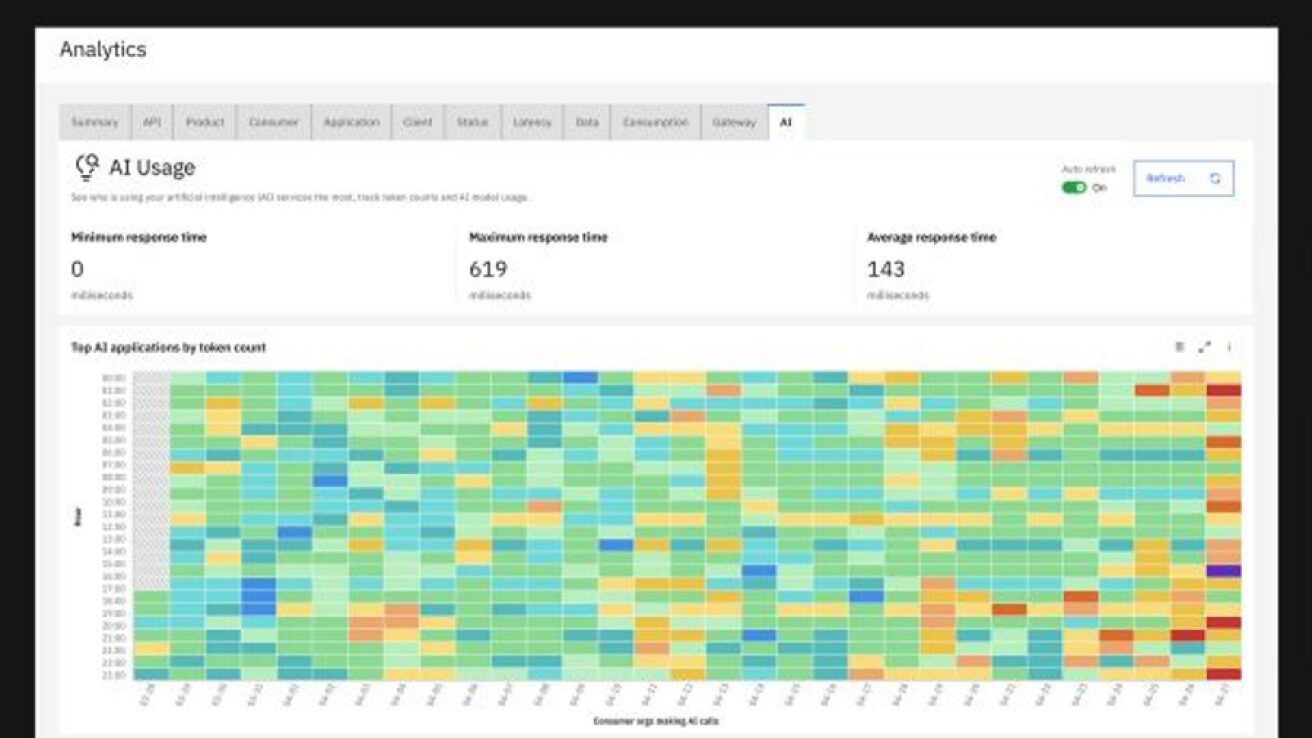The width and height of the screenshot is (1312, 738).
Task: Click the circular refresh arrows icon
Action: [1215, 179]
